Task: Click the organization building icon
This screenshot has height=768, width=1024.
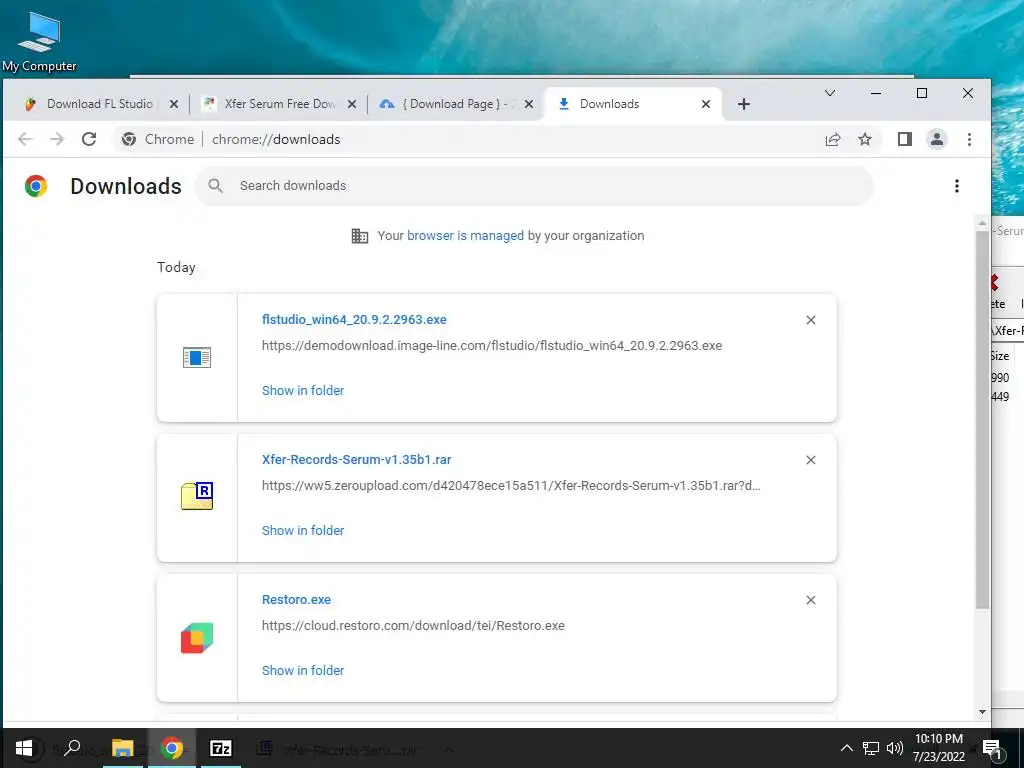Action: [x=360, y=236]
